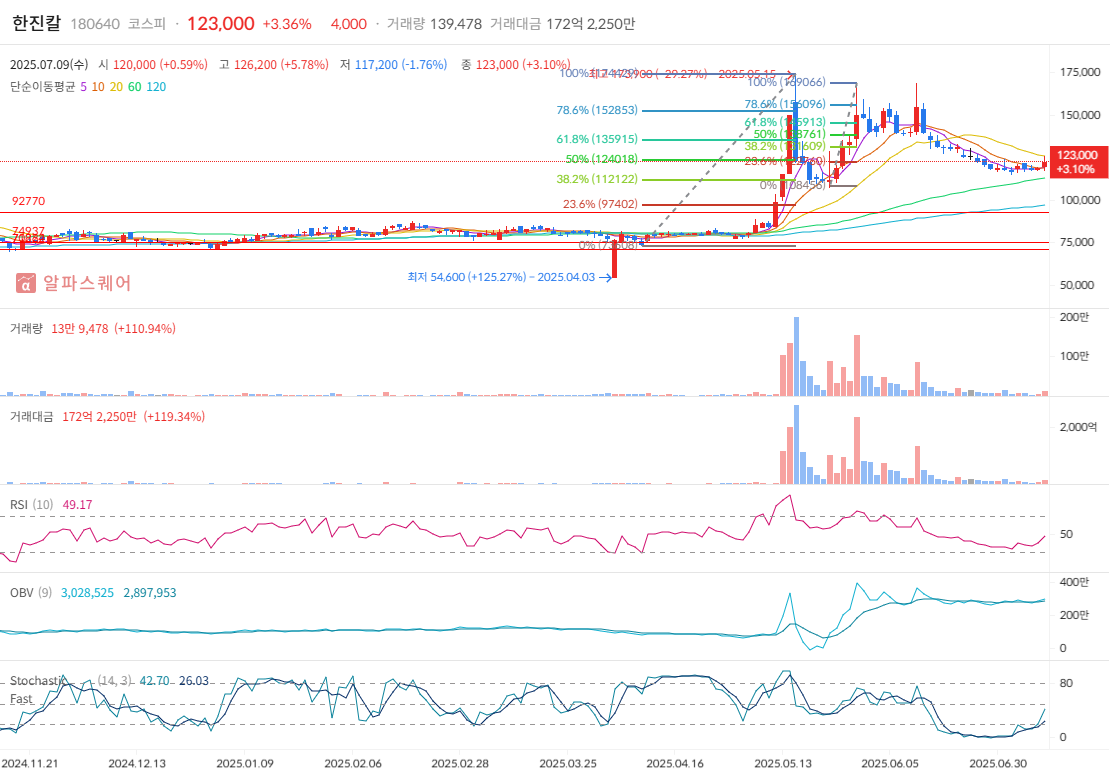Click the date label 2025.05.13
The height and width of the screenshot is (778, 1110).
(783, 764)
